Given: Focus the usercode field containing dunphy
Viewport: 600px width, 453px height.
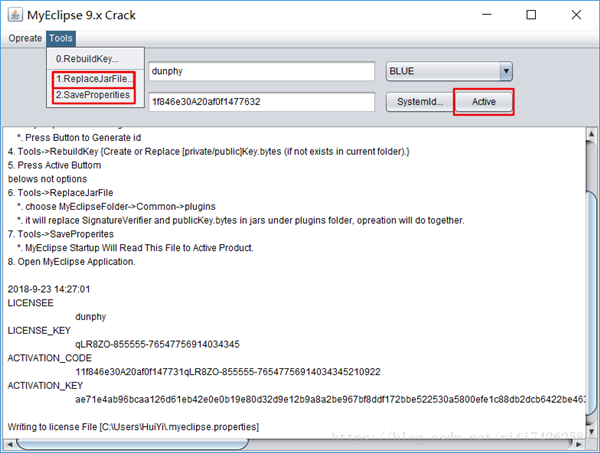Looking at the screenshot, I should tap(260, 71).
